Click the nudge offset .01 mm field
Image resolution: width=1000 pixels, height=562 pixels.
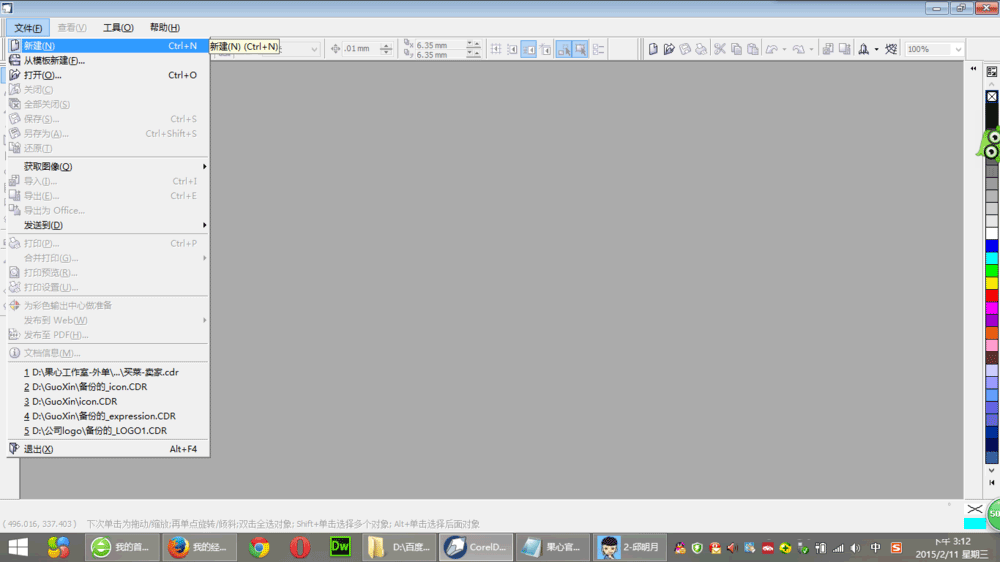point(361,48)
